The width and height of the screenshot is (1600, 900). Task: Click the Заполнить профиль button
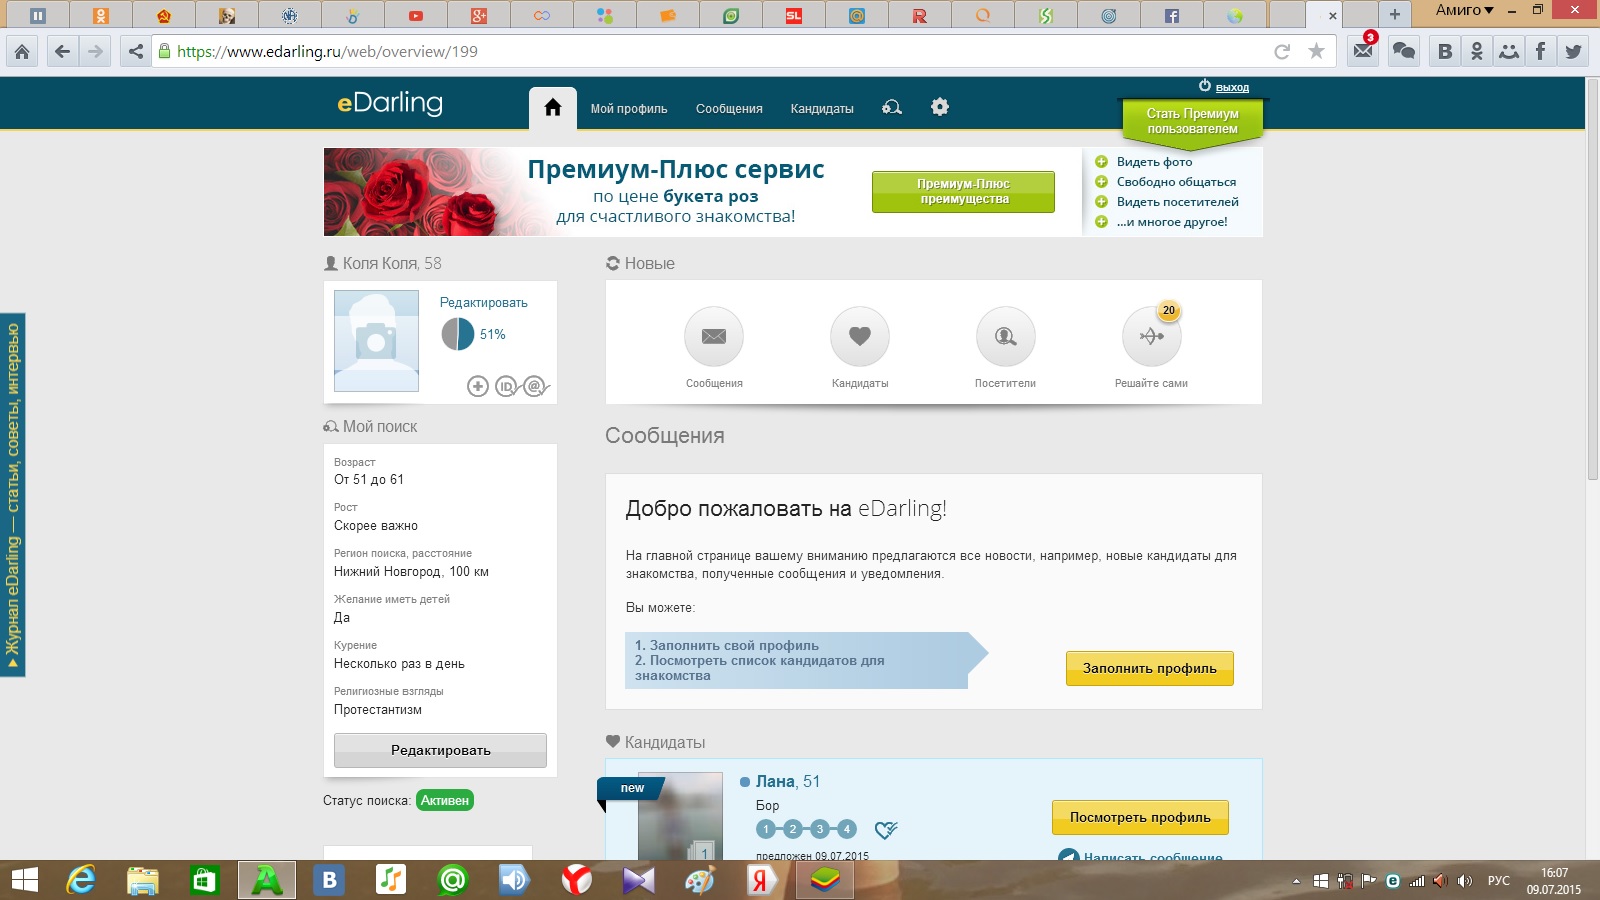(x=1149, y=668)
